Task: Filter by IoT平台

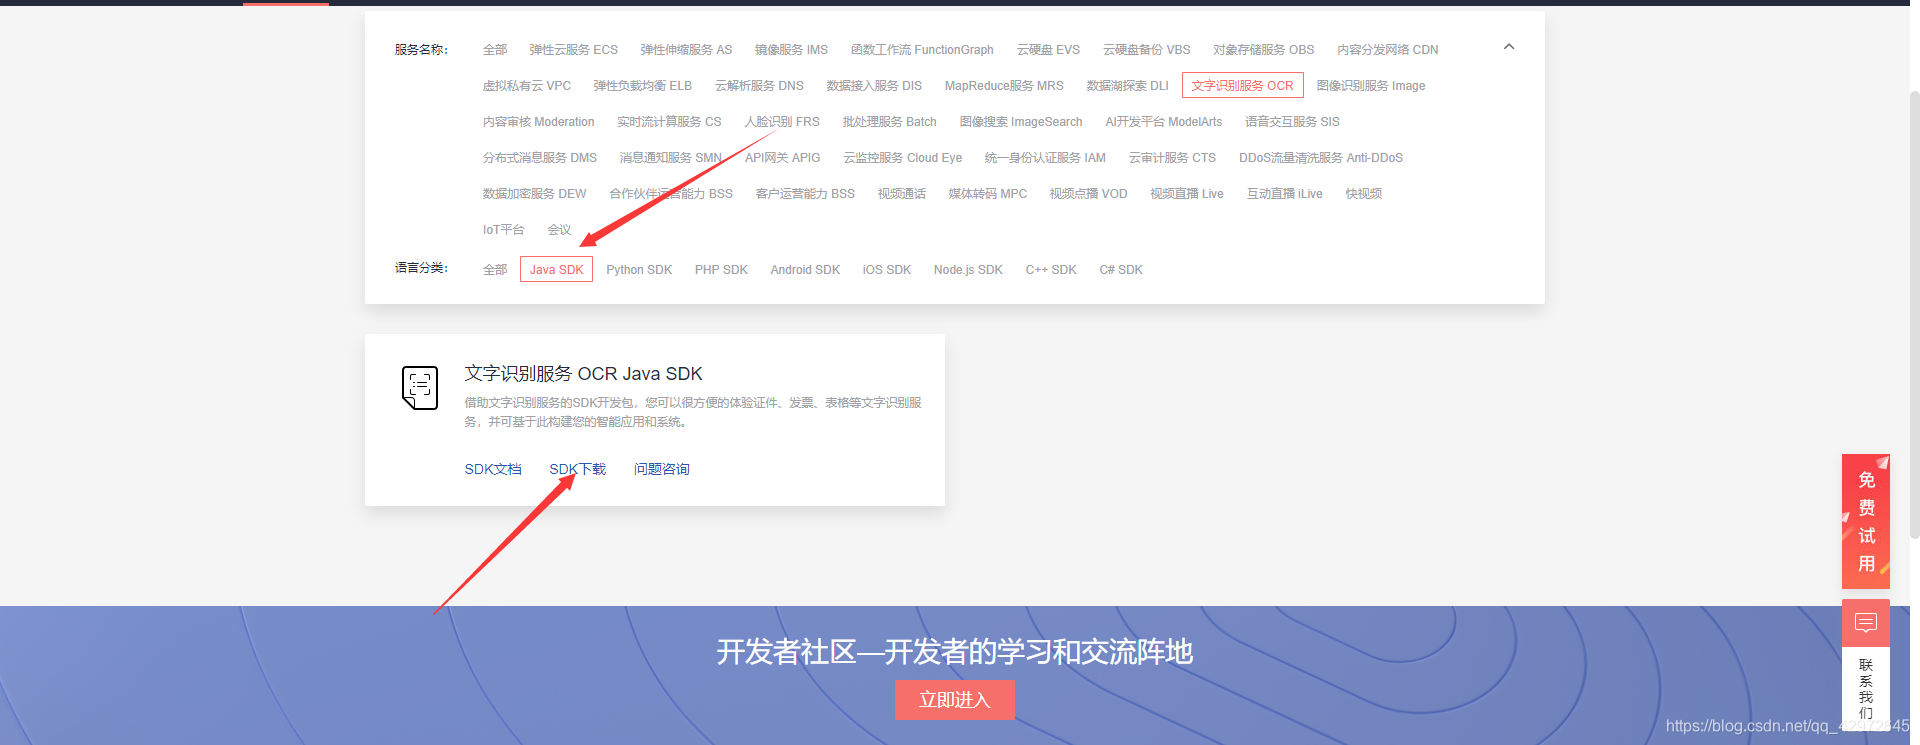Action: [x=503, y=230]
